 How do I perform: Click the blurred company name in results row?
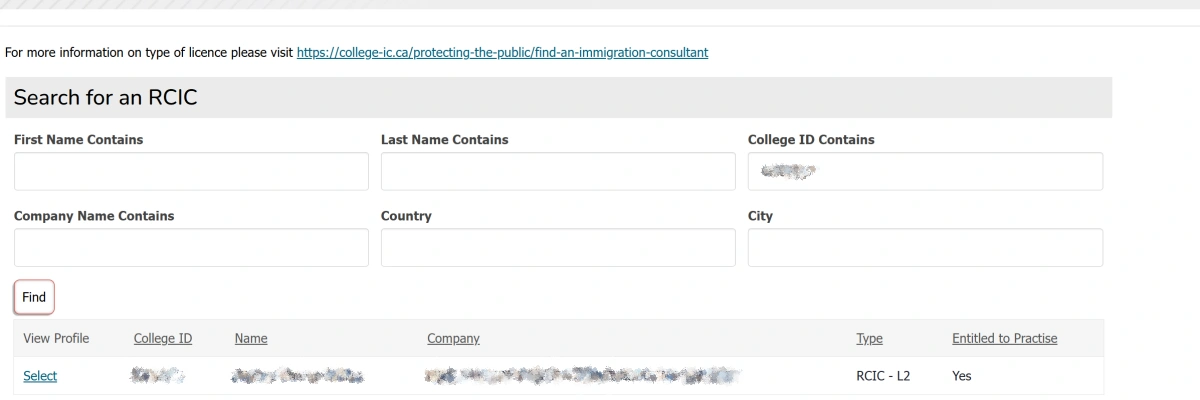(x=584, y=376)
